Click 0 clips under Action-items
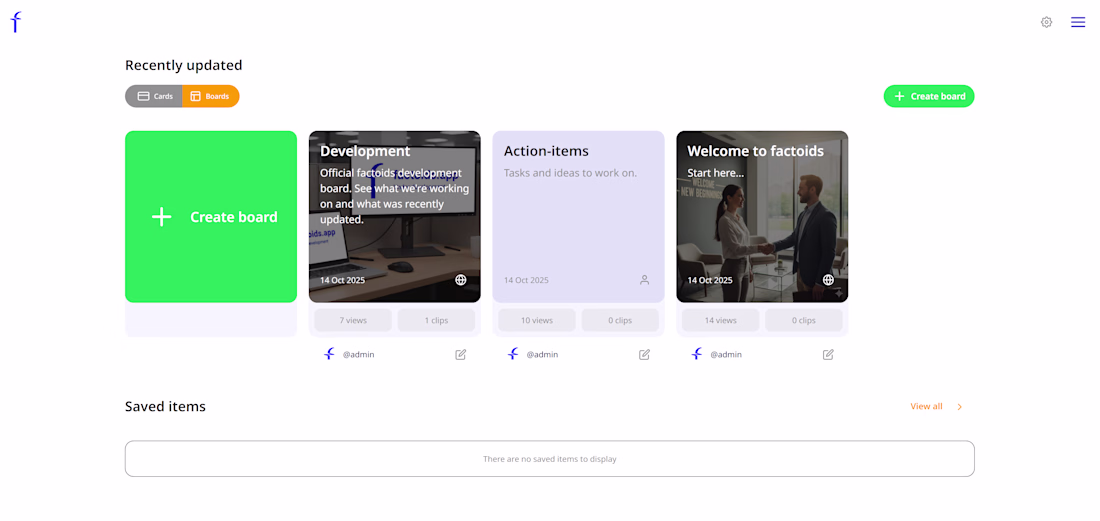 click(620, 320)
